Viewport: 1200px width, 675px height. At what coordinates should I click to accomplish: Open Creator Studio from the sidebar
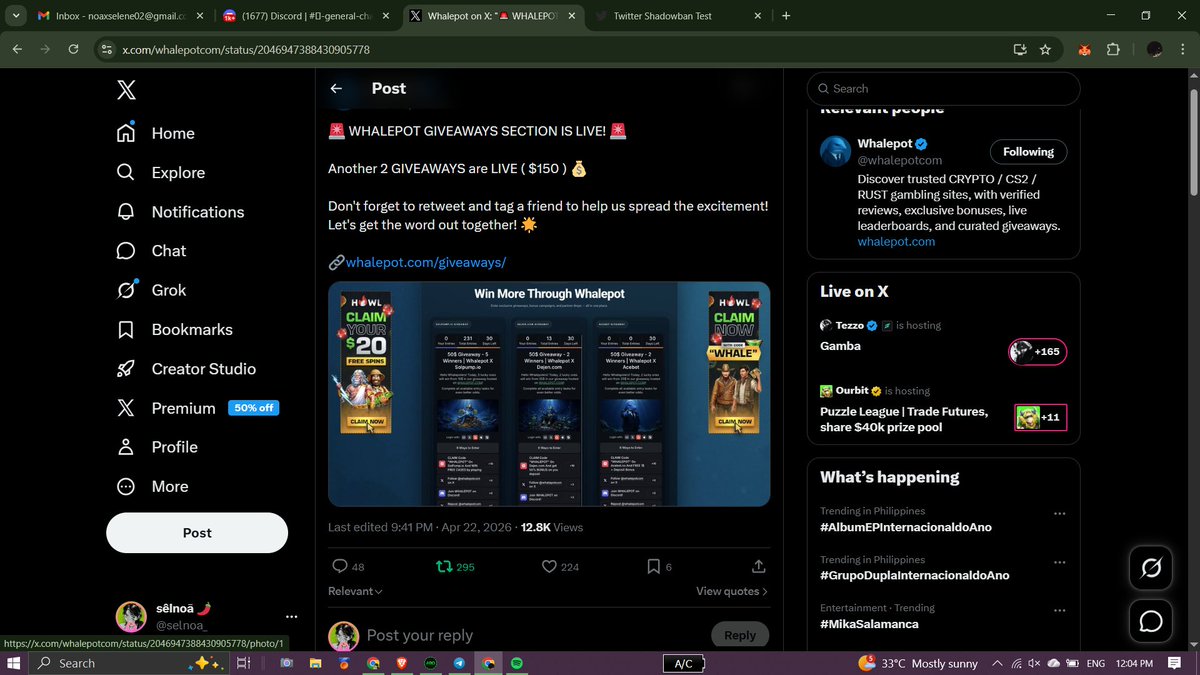[186, 368]
